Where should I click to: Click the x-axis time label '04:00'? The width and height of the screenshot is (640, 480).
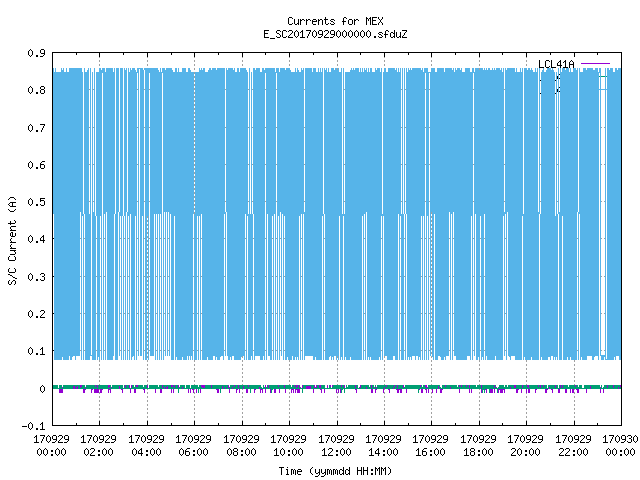click(x=146, y=452)
